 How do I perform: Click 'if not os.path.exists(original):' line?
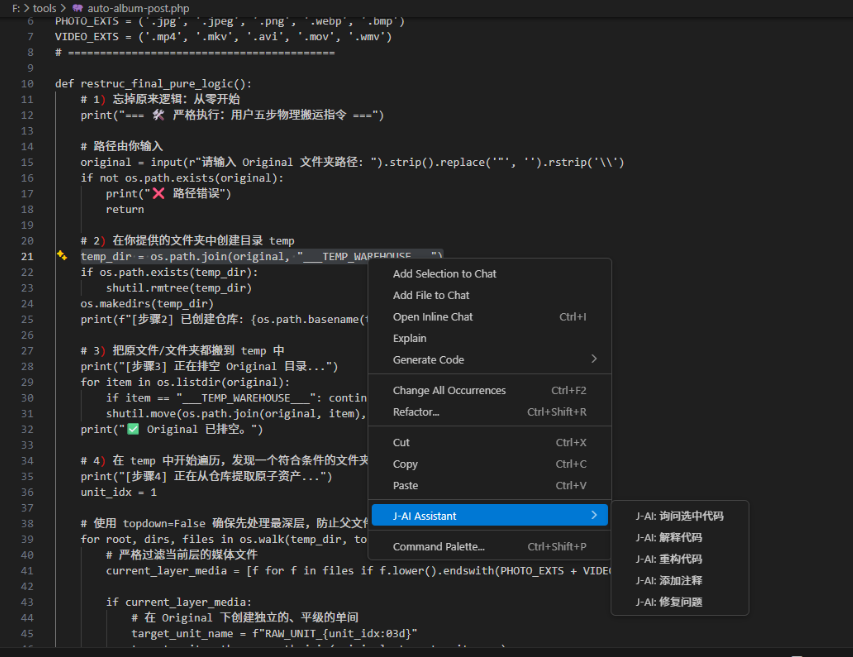point(182,178)
